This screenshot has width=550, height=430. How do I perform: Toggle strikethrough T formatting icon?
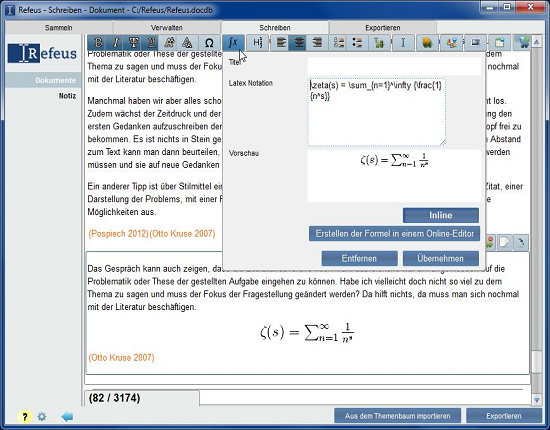tap(133, 43)
